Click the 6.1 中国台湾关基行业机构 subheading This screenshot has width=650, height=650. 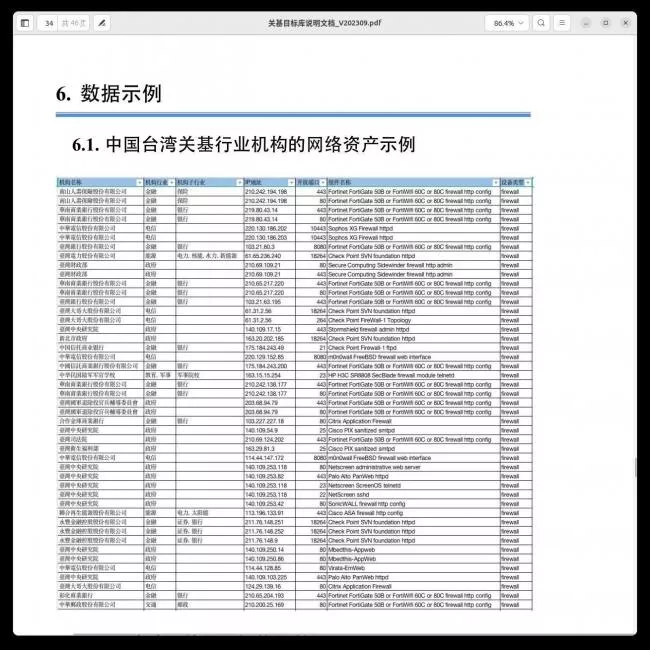coord(243,145)
